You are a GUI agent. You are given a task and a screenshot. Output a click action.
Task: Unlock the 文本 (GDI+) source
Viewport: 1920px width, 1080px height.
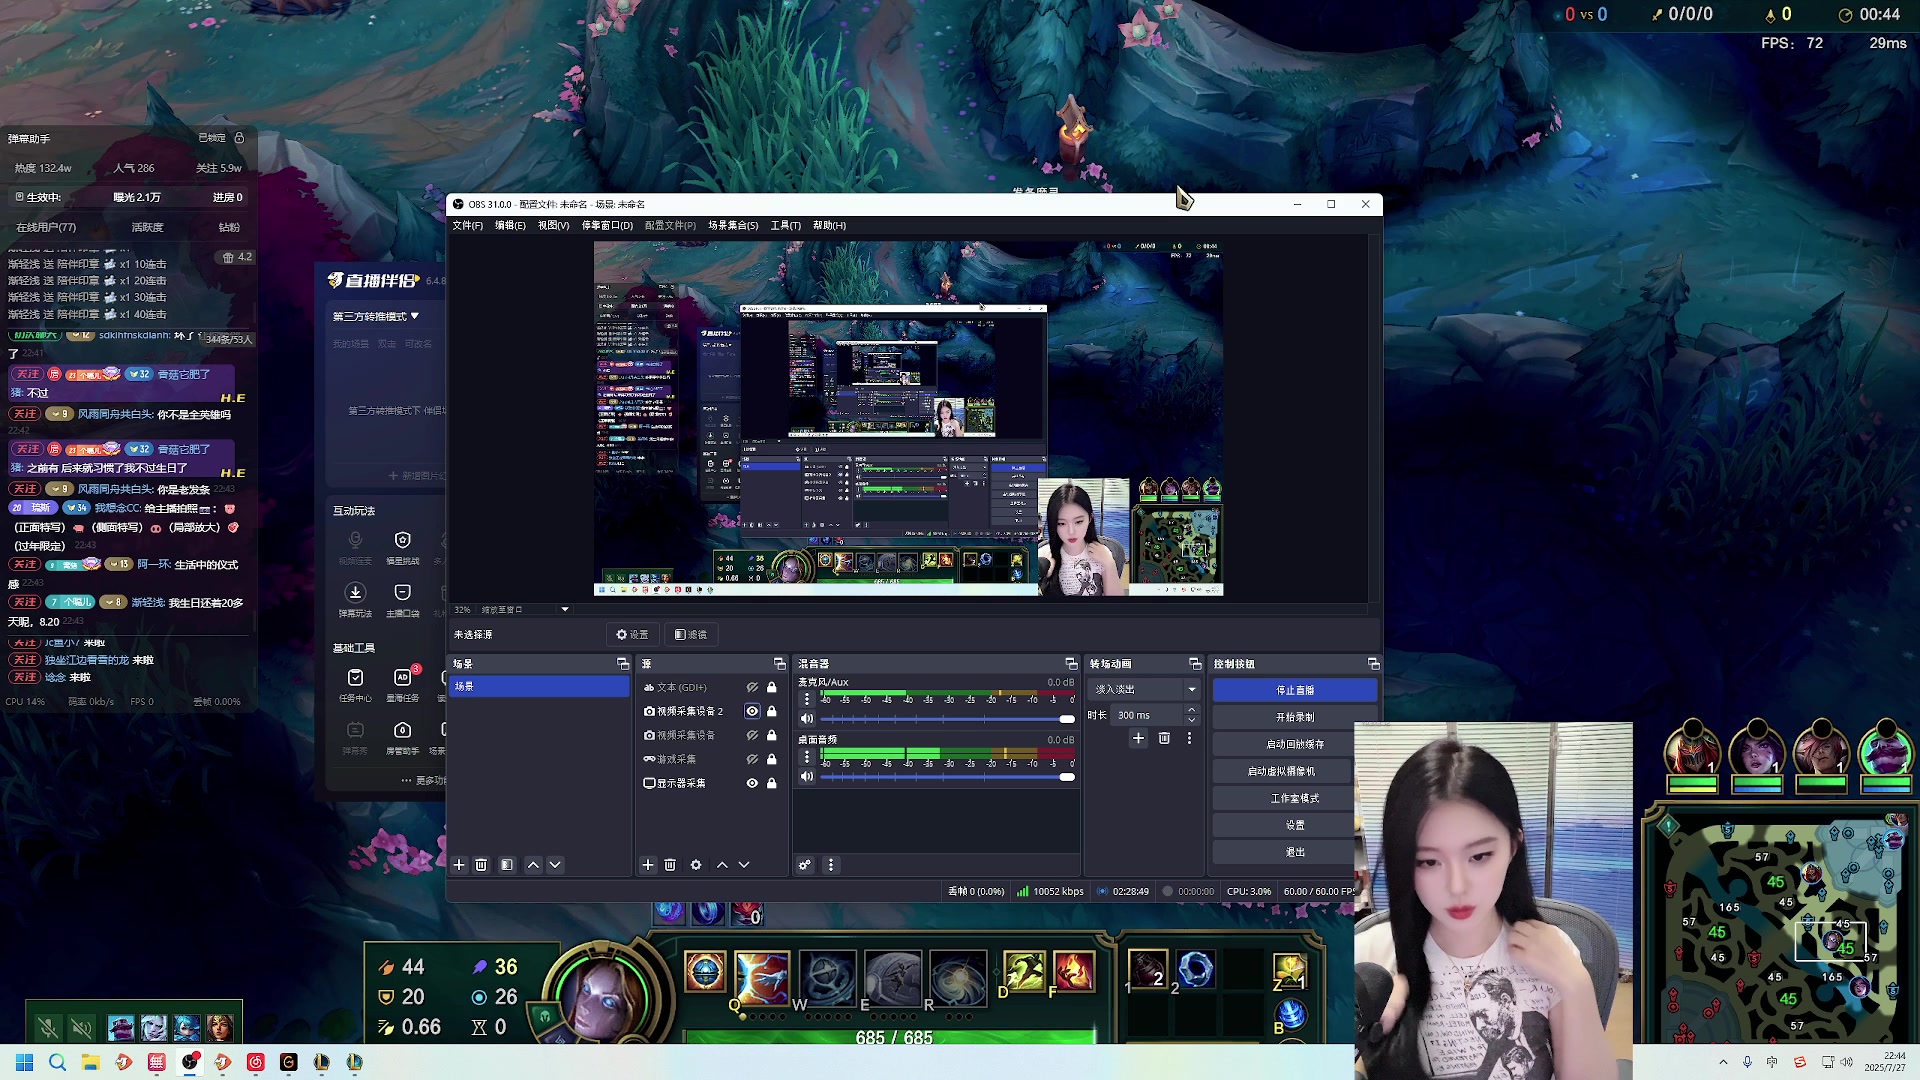pyautogui.click(x=772, y=688)
